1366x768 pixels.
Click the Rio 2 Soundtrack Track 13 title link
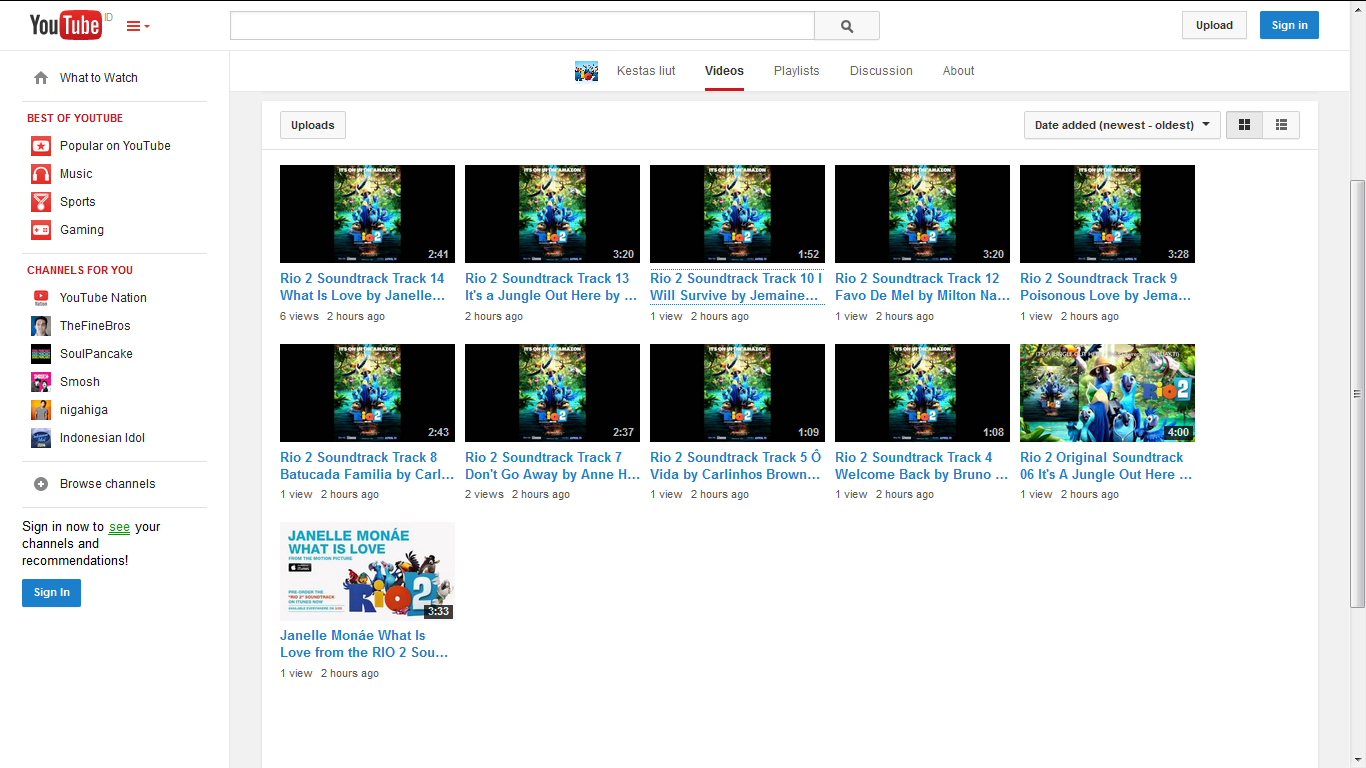pos(551,287)
